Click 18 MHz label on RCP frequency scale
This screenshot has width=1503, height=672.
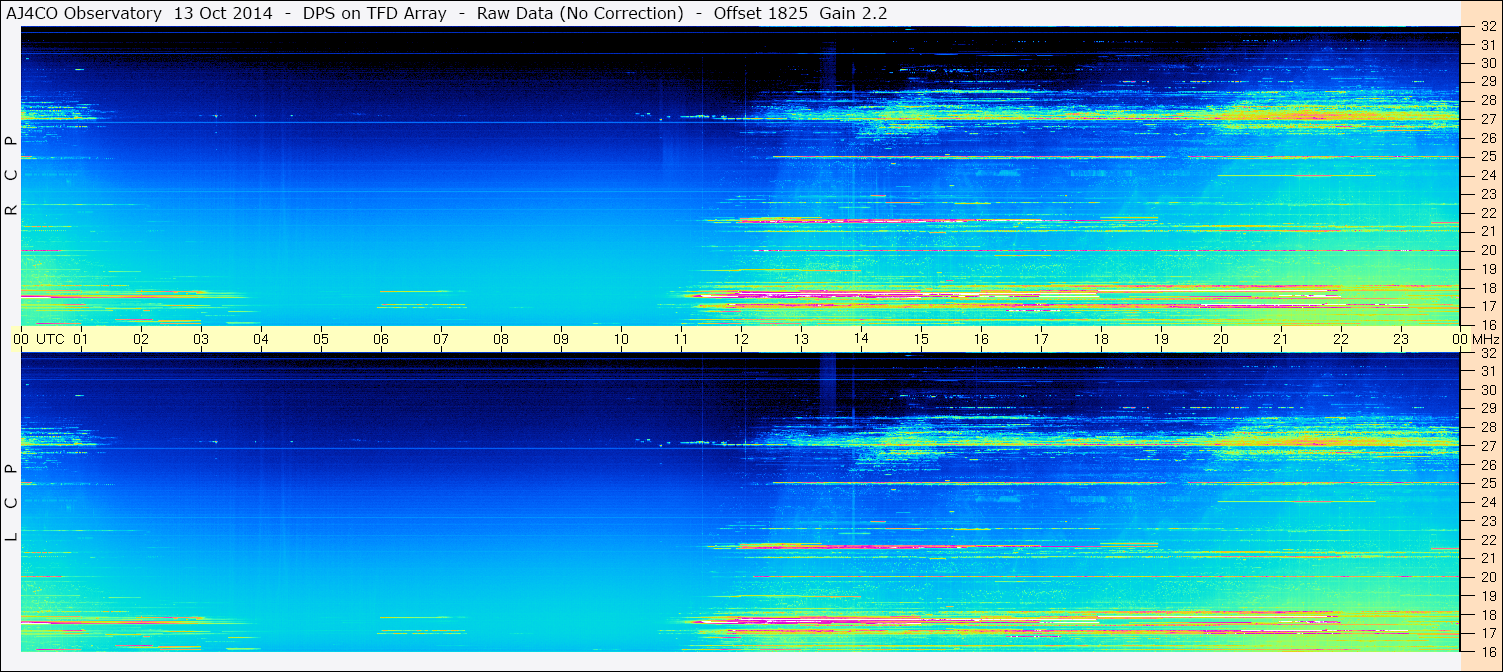click(x=1487, y=288)
